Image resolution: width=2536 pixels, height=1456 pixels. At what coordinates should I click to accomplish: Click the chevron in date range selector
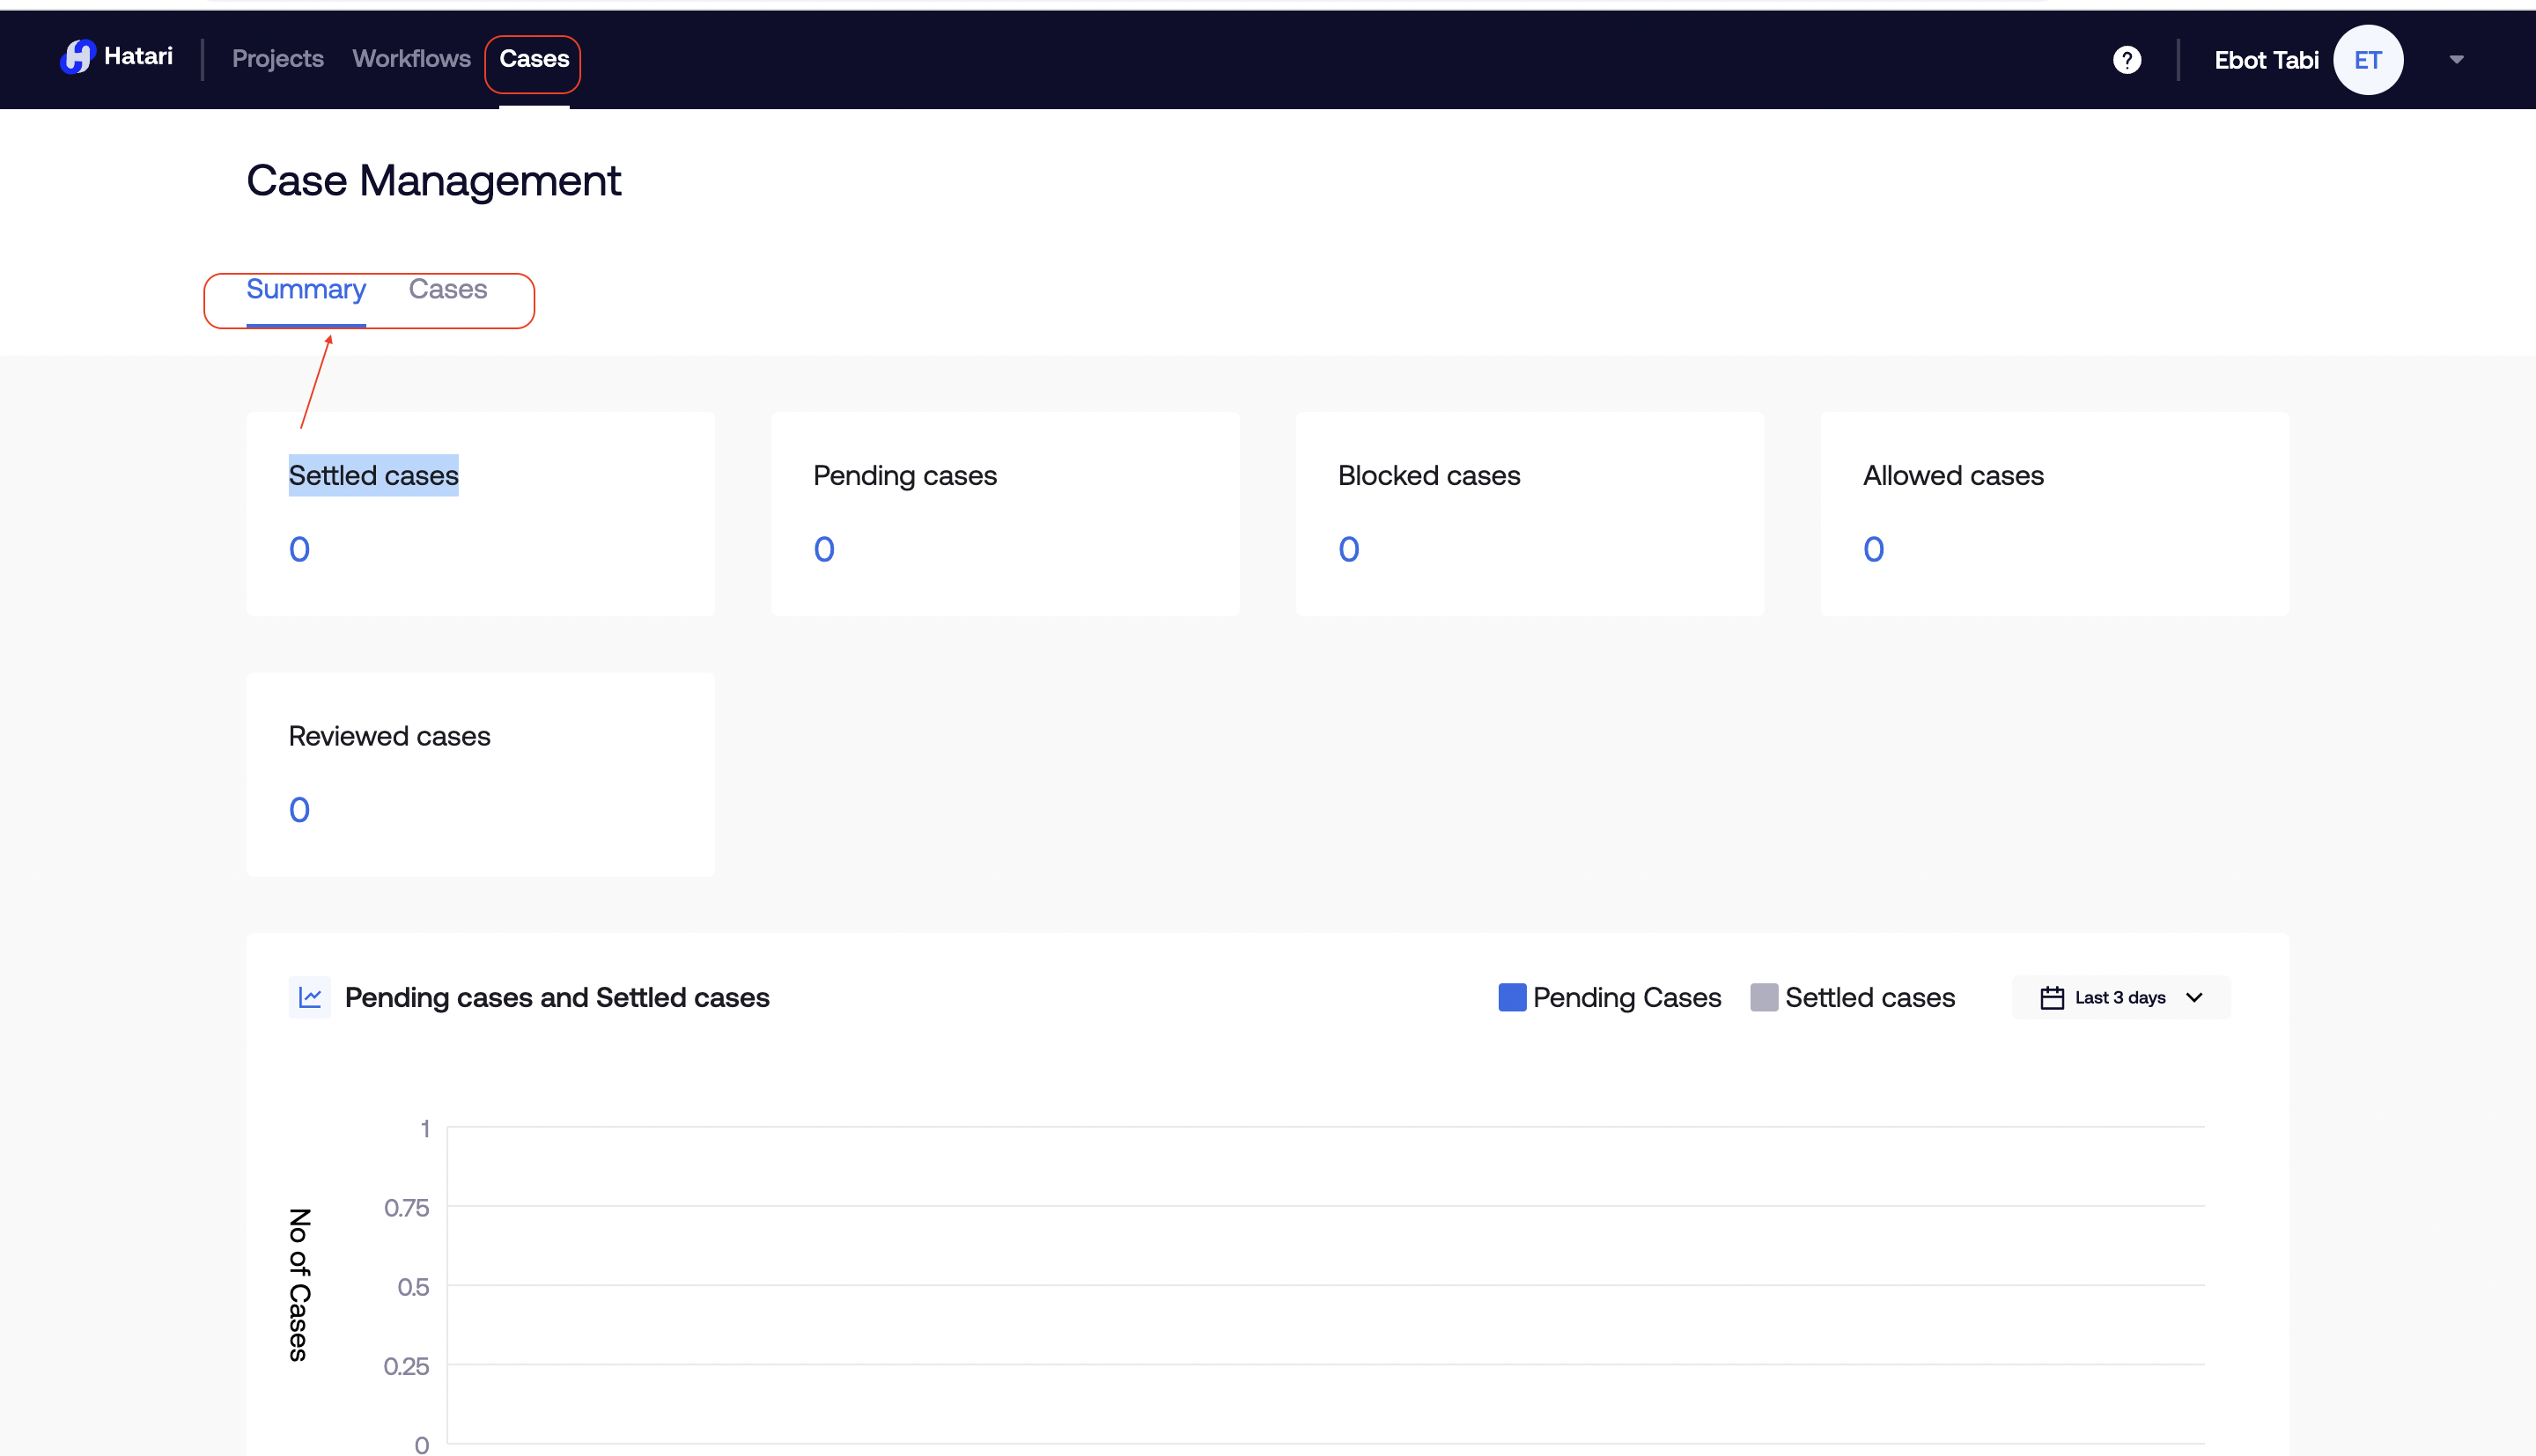click(x=2194, y=998)
